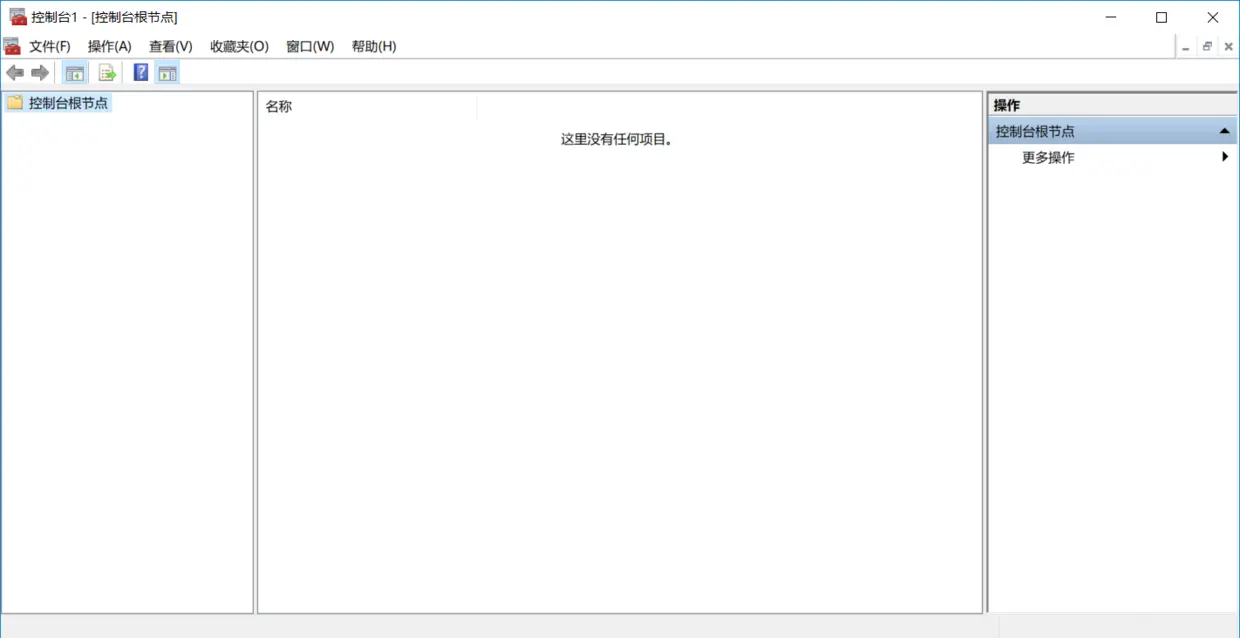1240x638 pixels.
Task: Open the 窗口(W) menu
Action: tap(308, 46)
